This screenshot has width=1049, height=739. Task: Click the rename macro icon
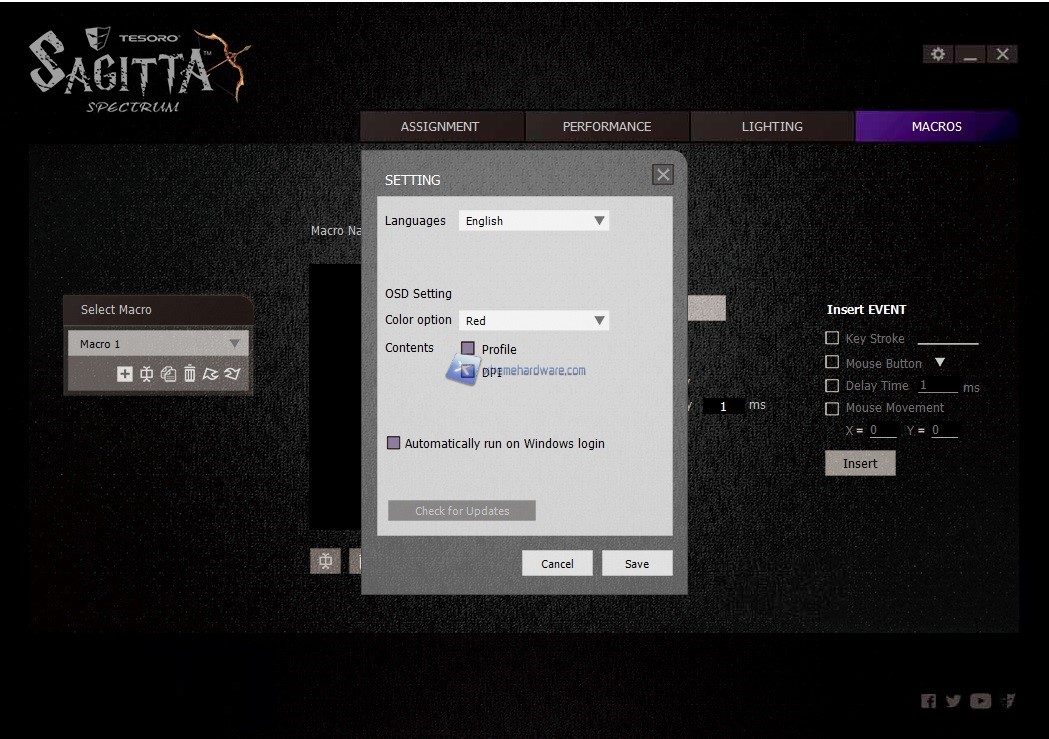point(146,374)
